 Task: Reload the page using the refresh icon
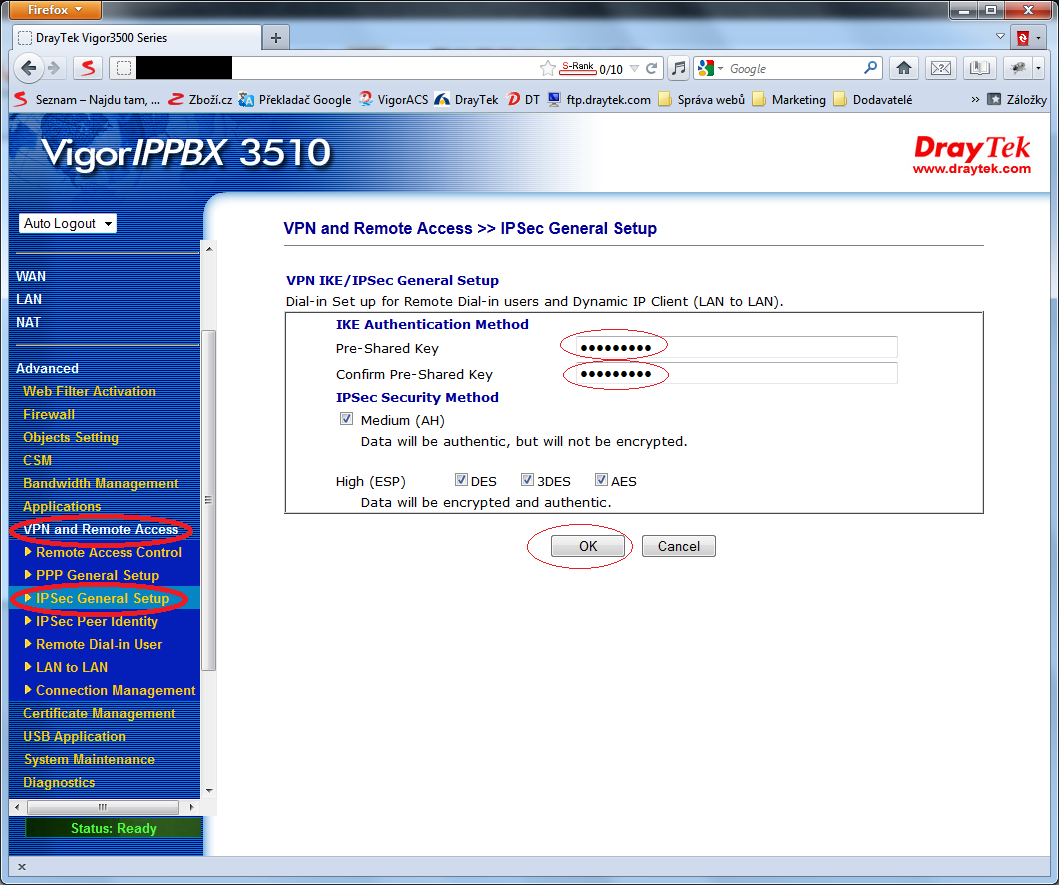pos(652,68)
